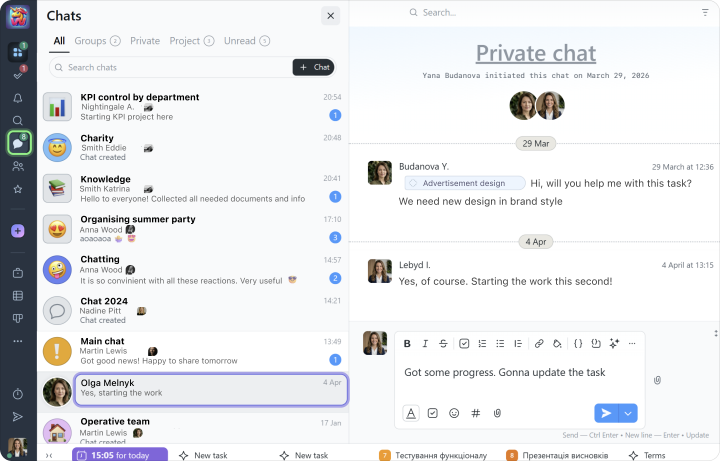Click the Bold formatting icon

click(407, 344)
